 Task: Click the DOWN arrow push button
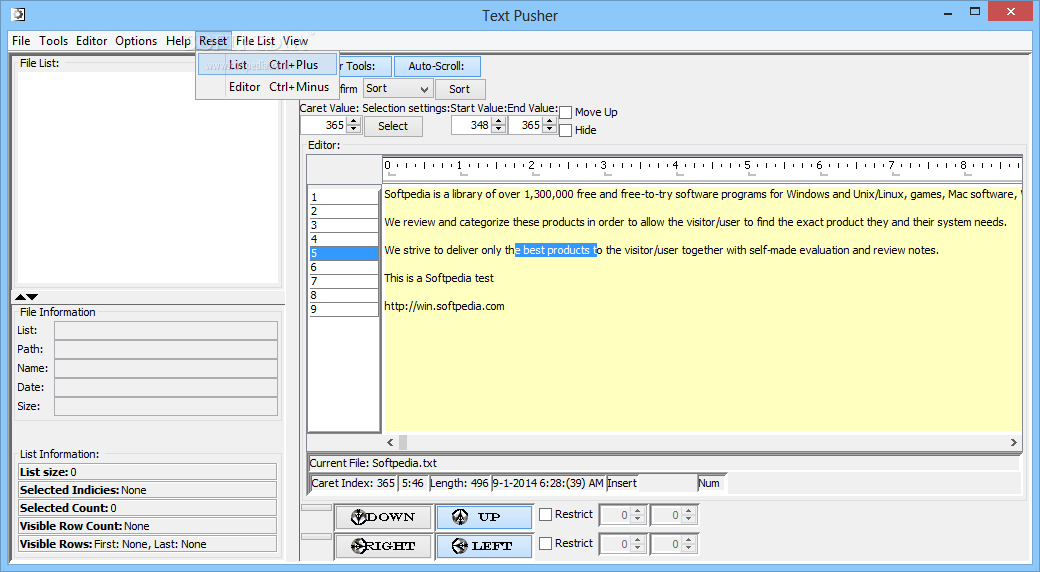[383, 517]
